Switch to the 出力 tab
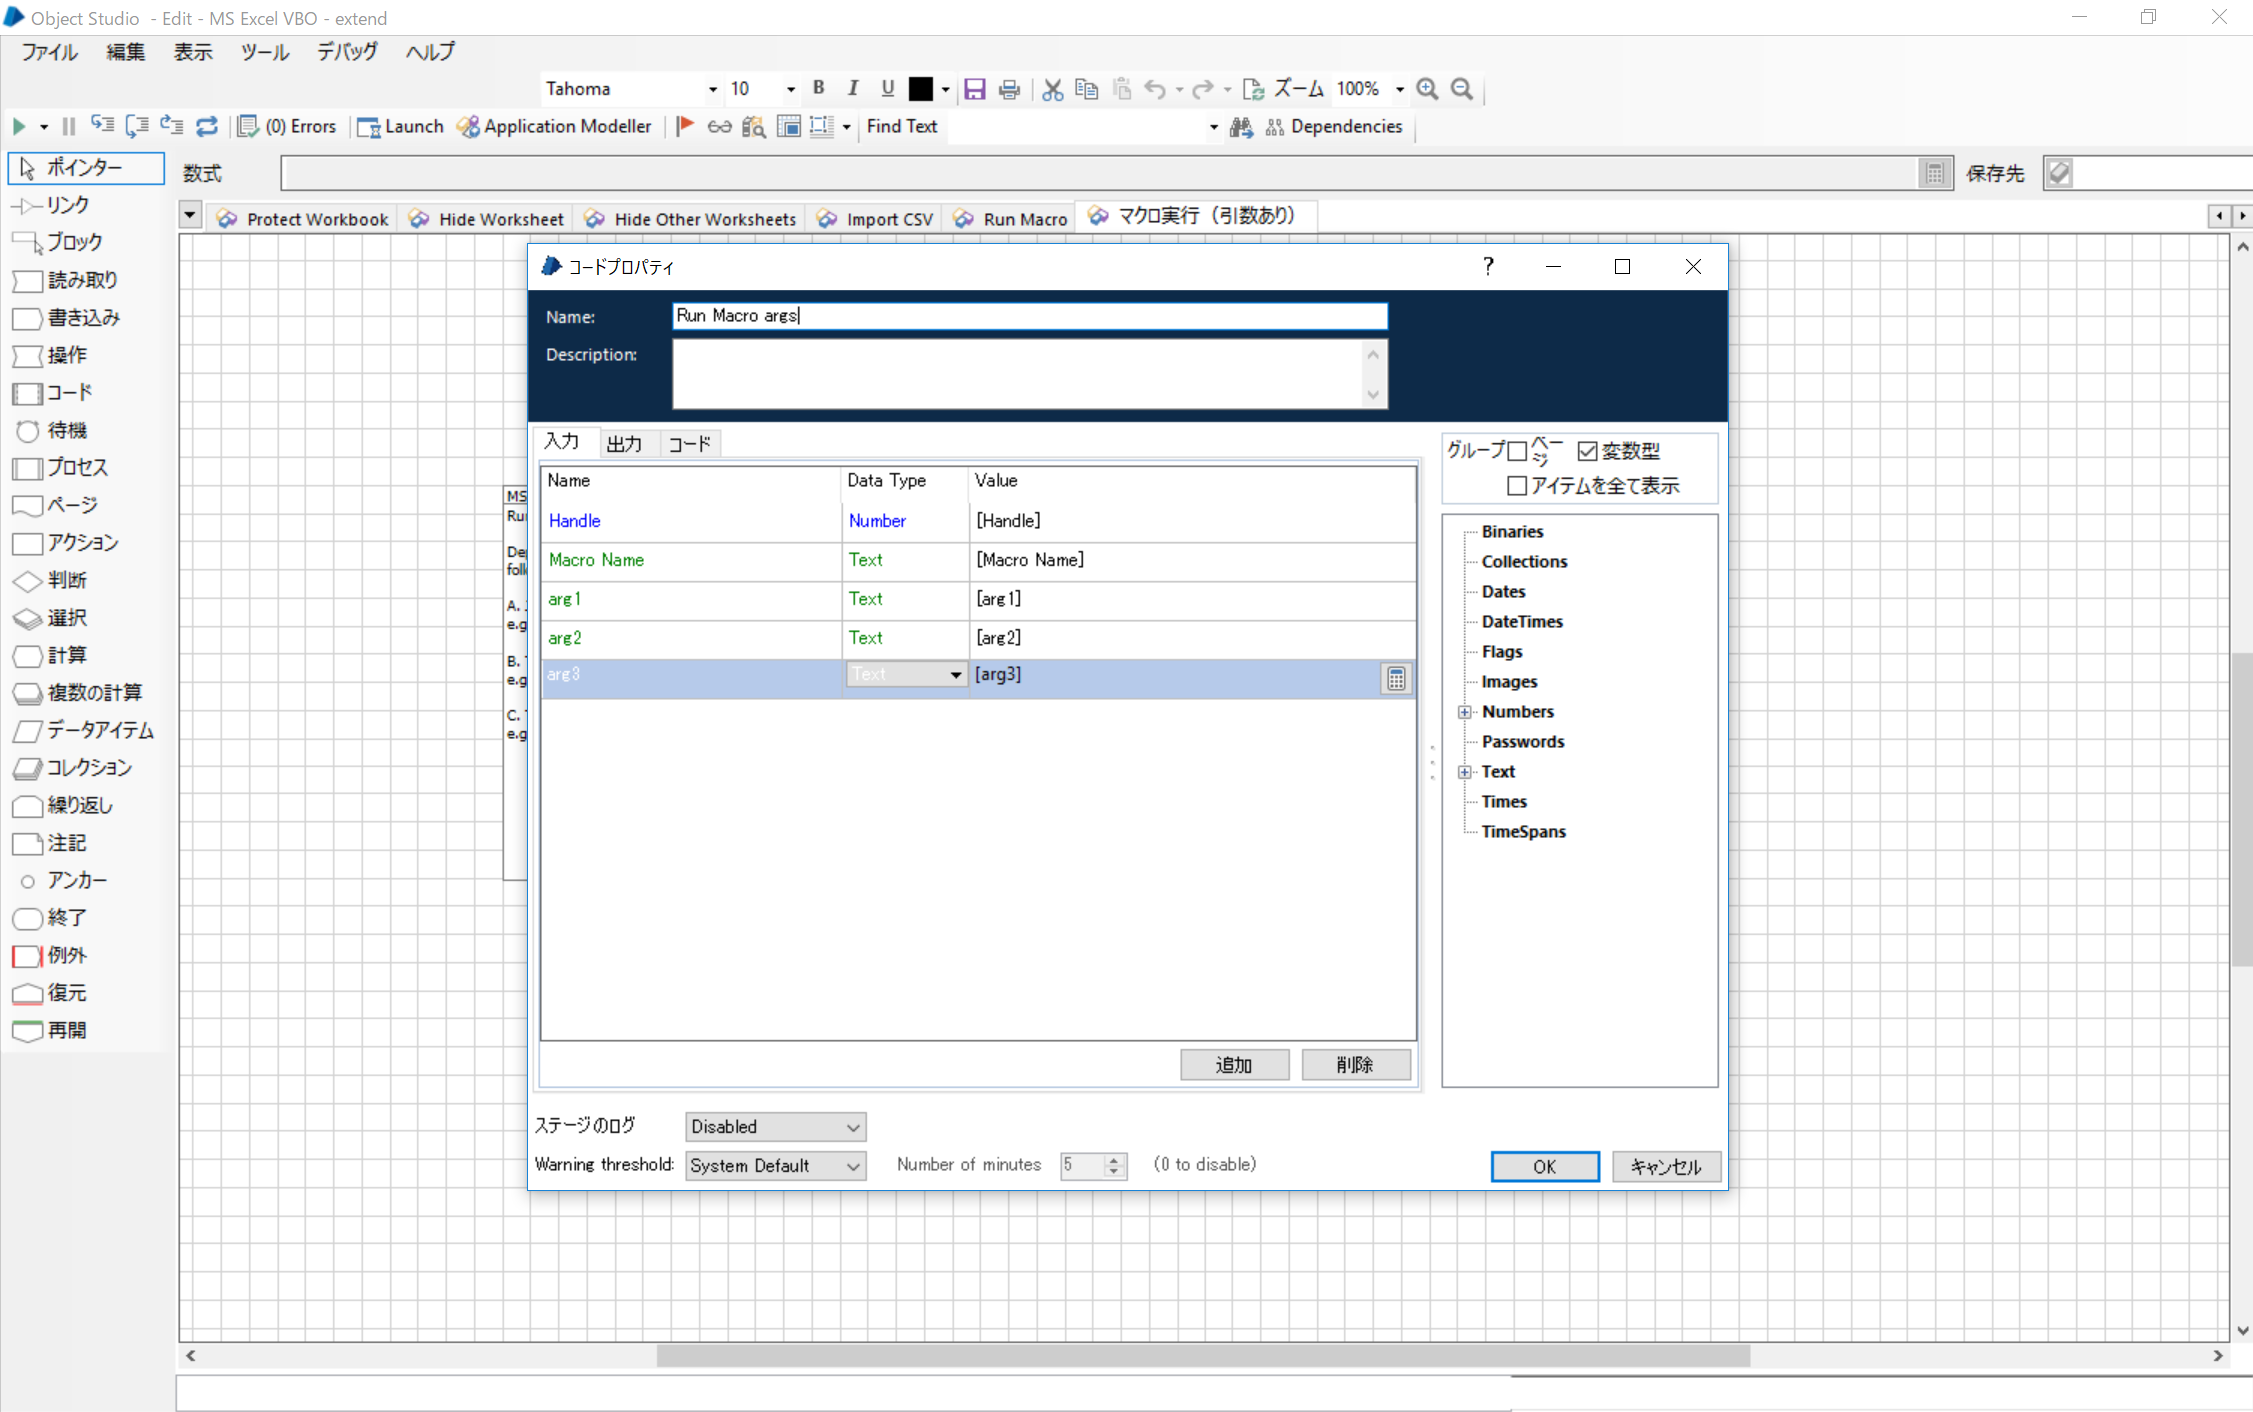 coord(624,444)
